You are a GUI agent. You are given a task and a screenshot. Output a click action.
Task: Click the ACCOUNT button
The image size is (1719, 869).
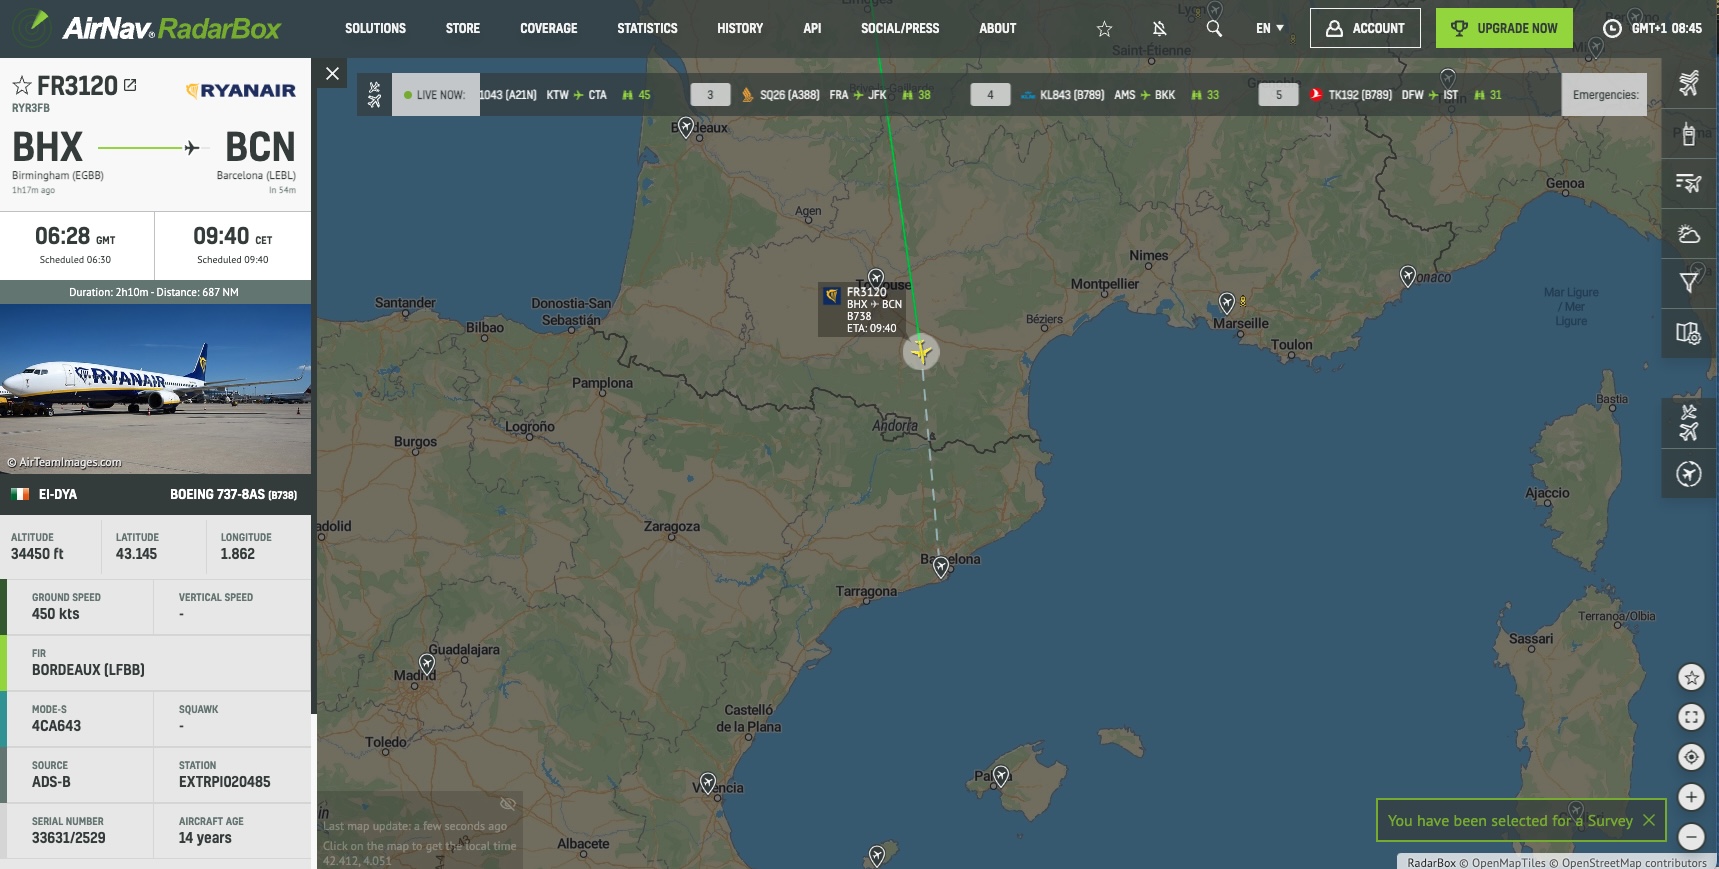tap(1365, 28)
